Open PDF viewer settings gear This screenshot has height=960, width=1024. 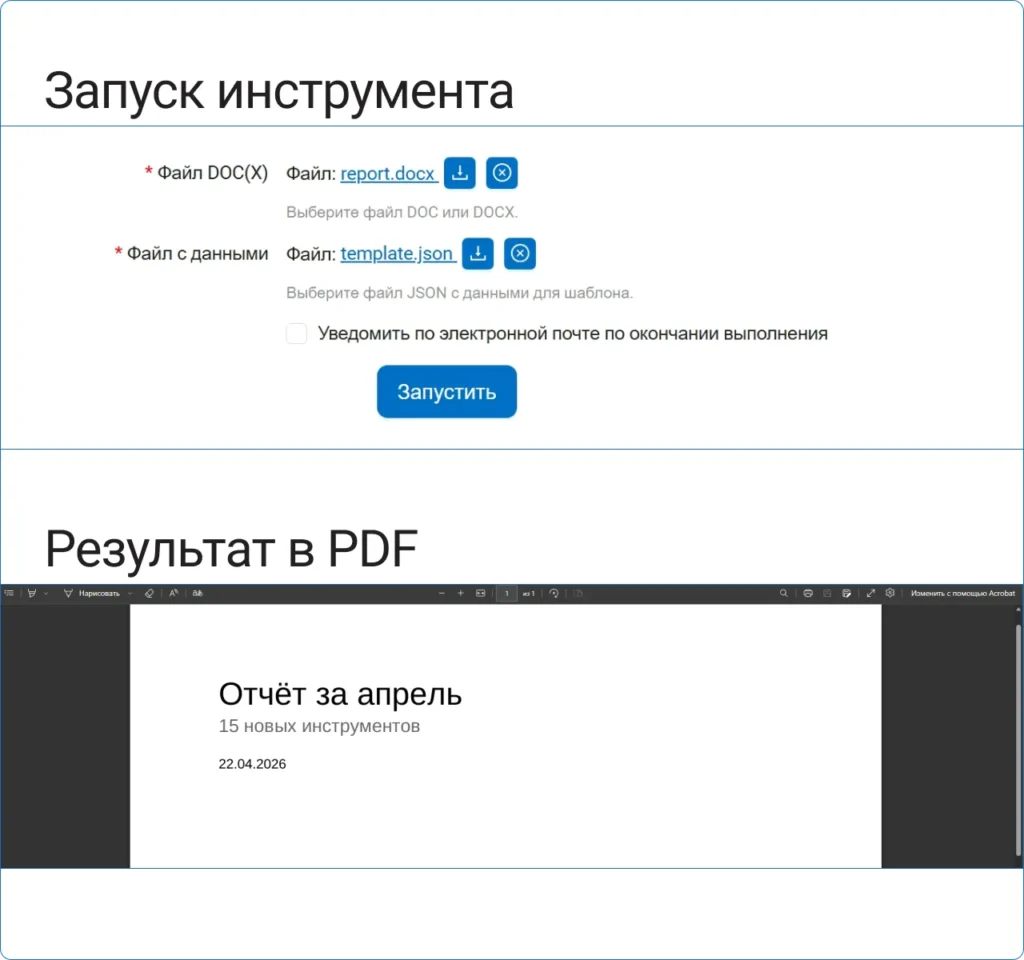[889, 594]
